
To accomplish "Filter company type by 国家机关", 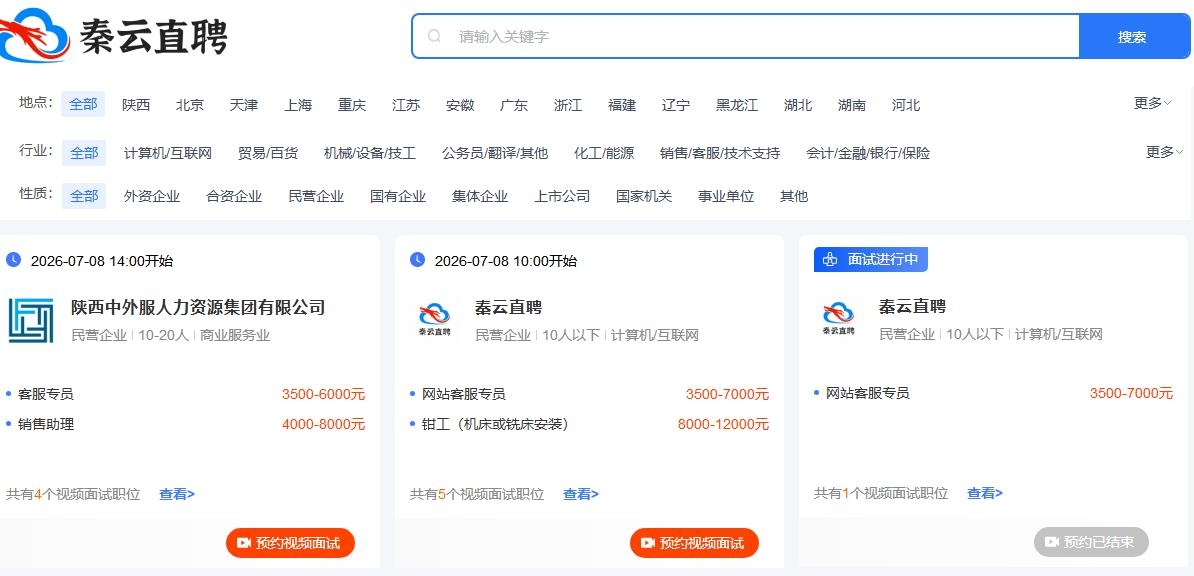I will (x=644, y=196).
